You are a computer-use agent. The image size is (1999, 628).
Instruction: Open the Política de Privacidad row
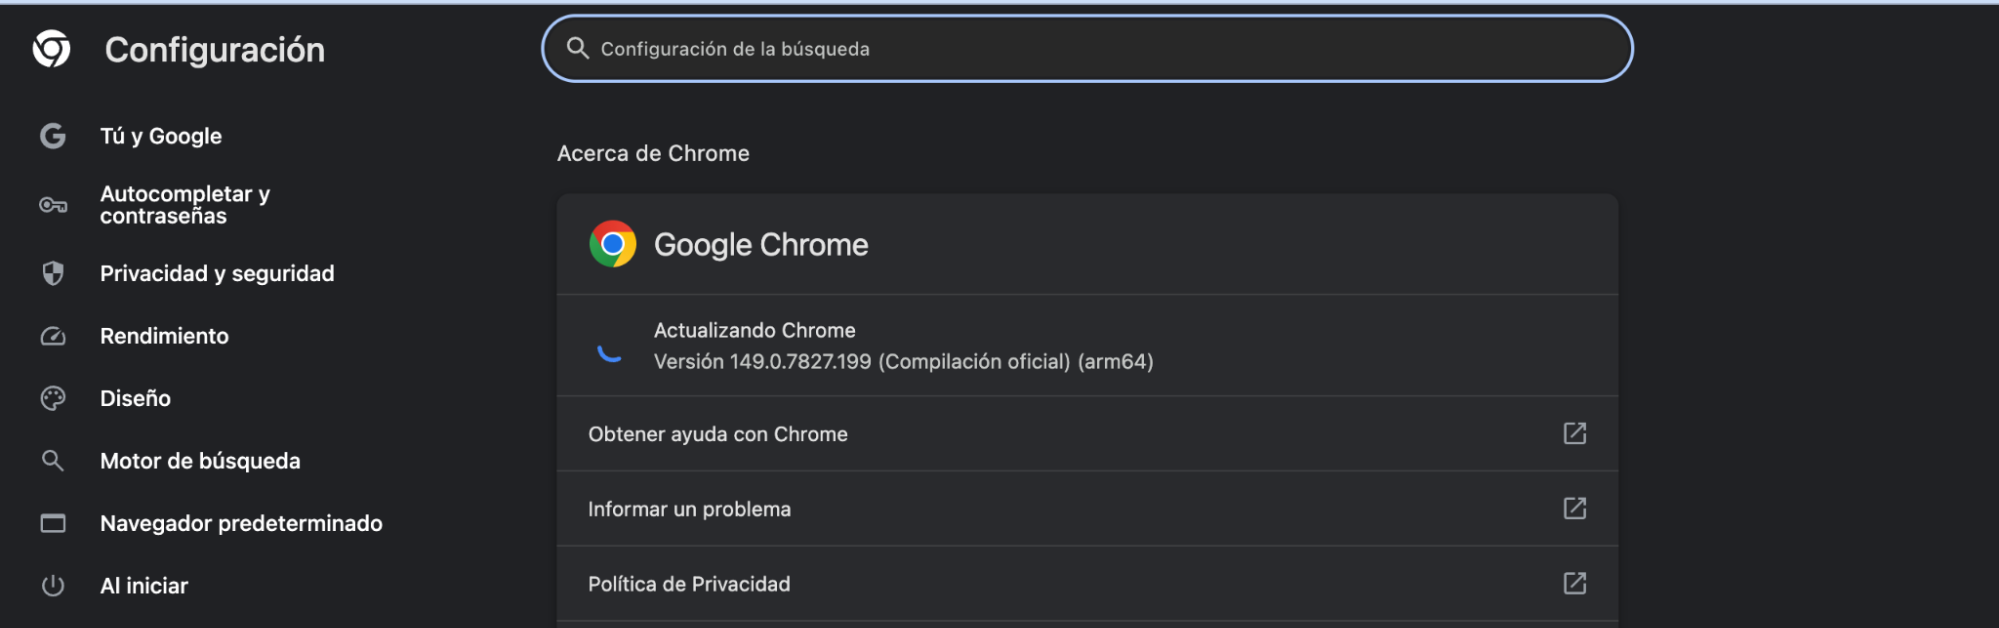coord(1087,584)
